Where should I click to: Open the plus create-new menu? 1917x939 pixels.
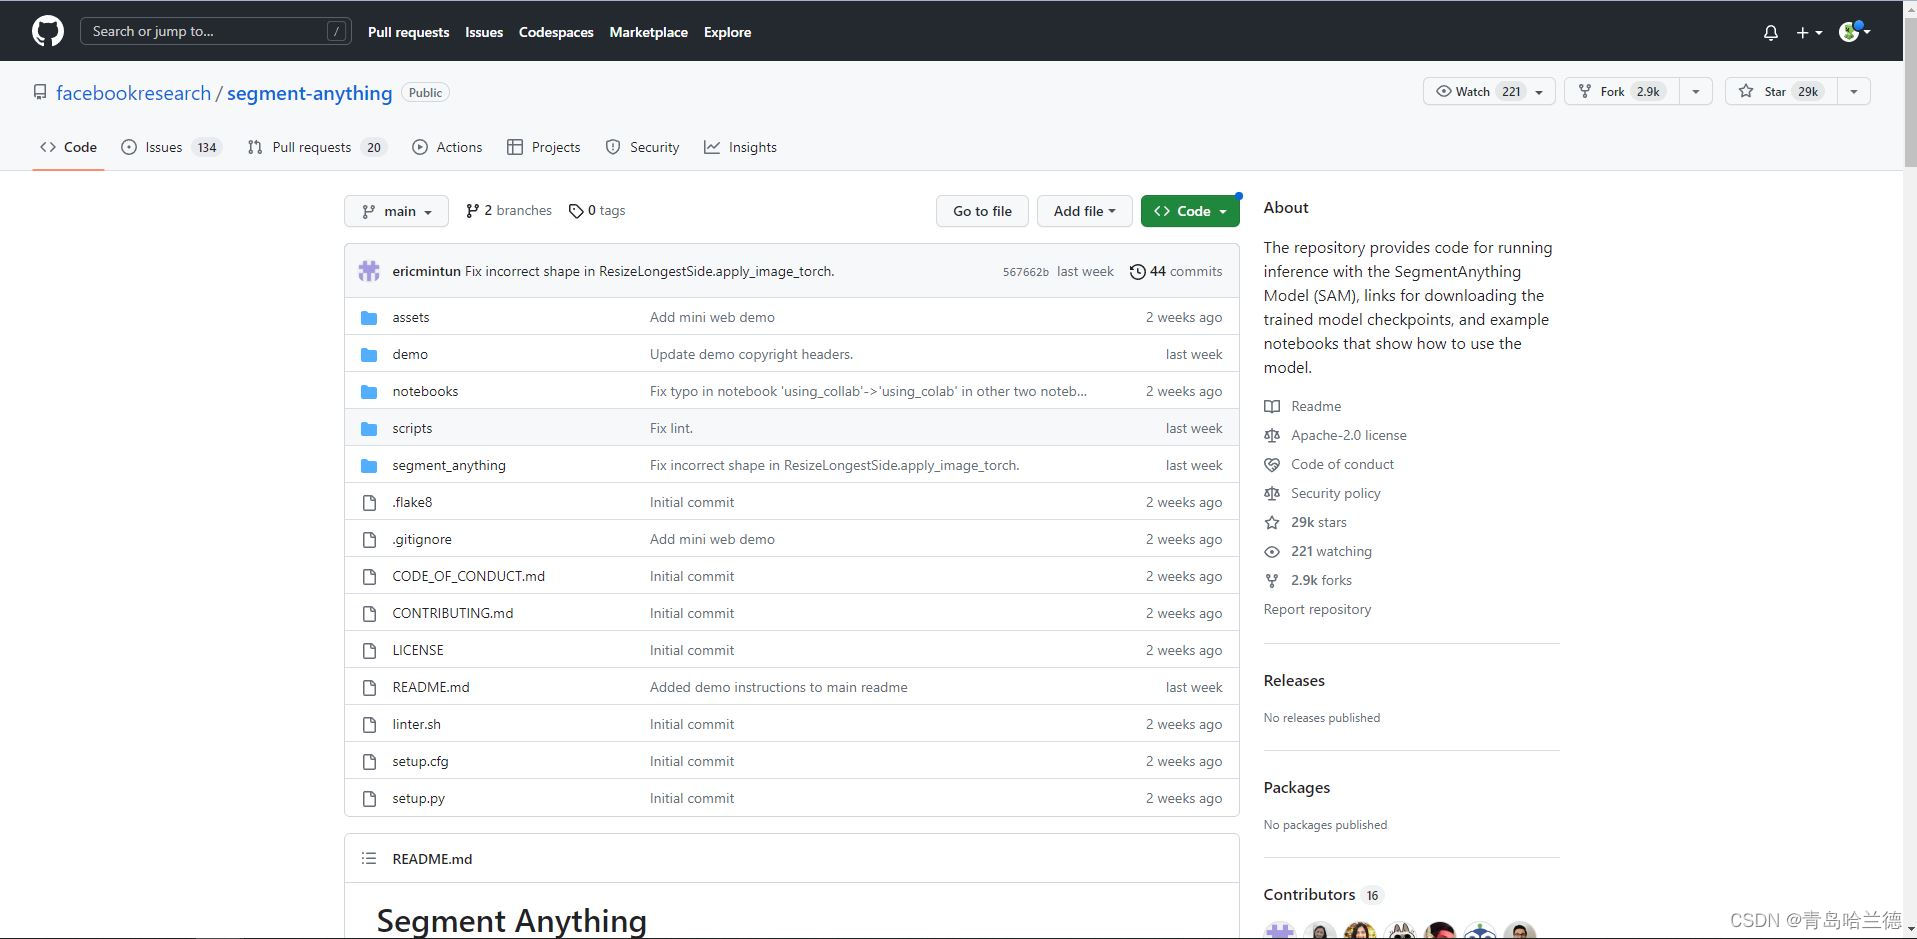pyautogui.click(x=1809, y=32)
